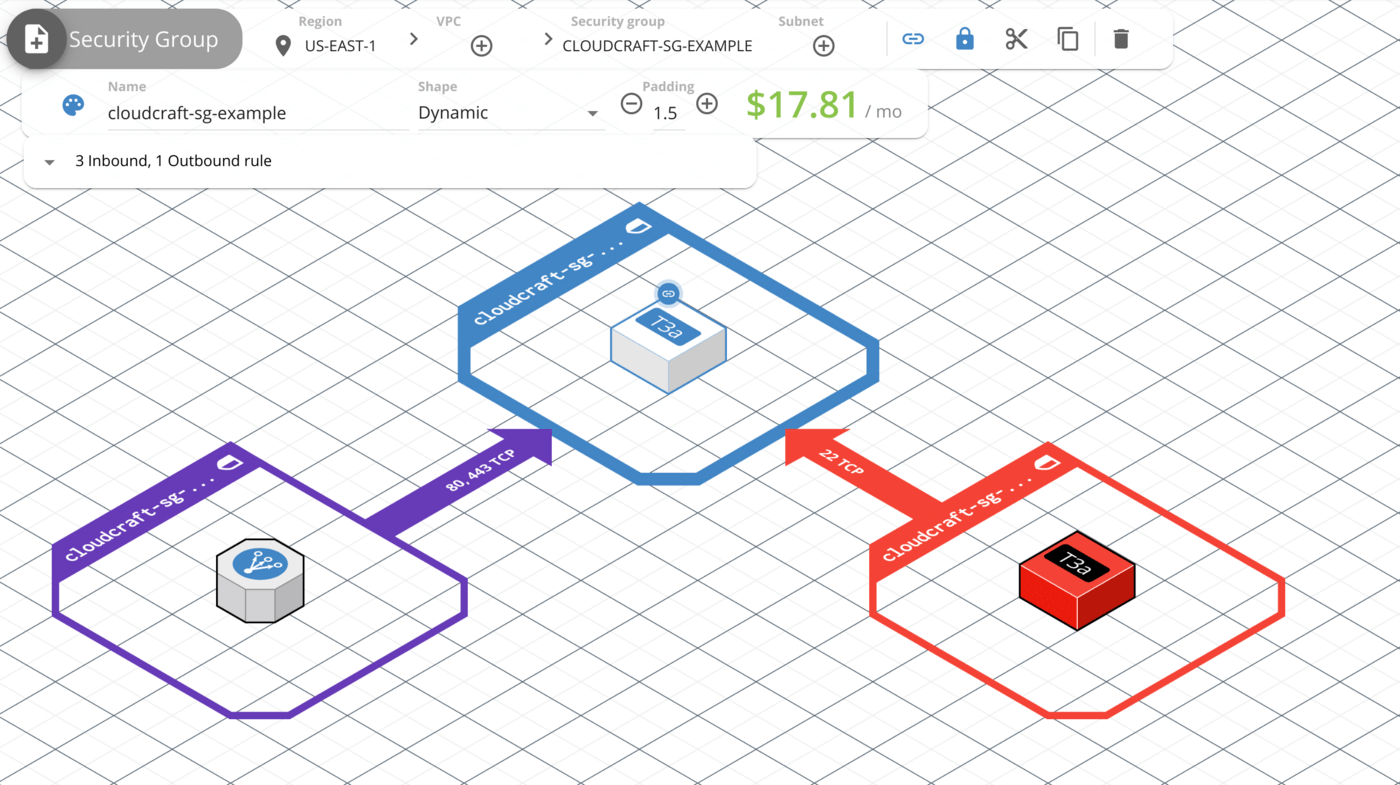Open the Shape dropdown showing Dynamic
1400x785 pixels.
[510, 113]
